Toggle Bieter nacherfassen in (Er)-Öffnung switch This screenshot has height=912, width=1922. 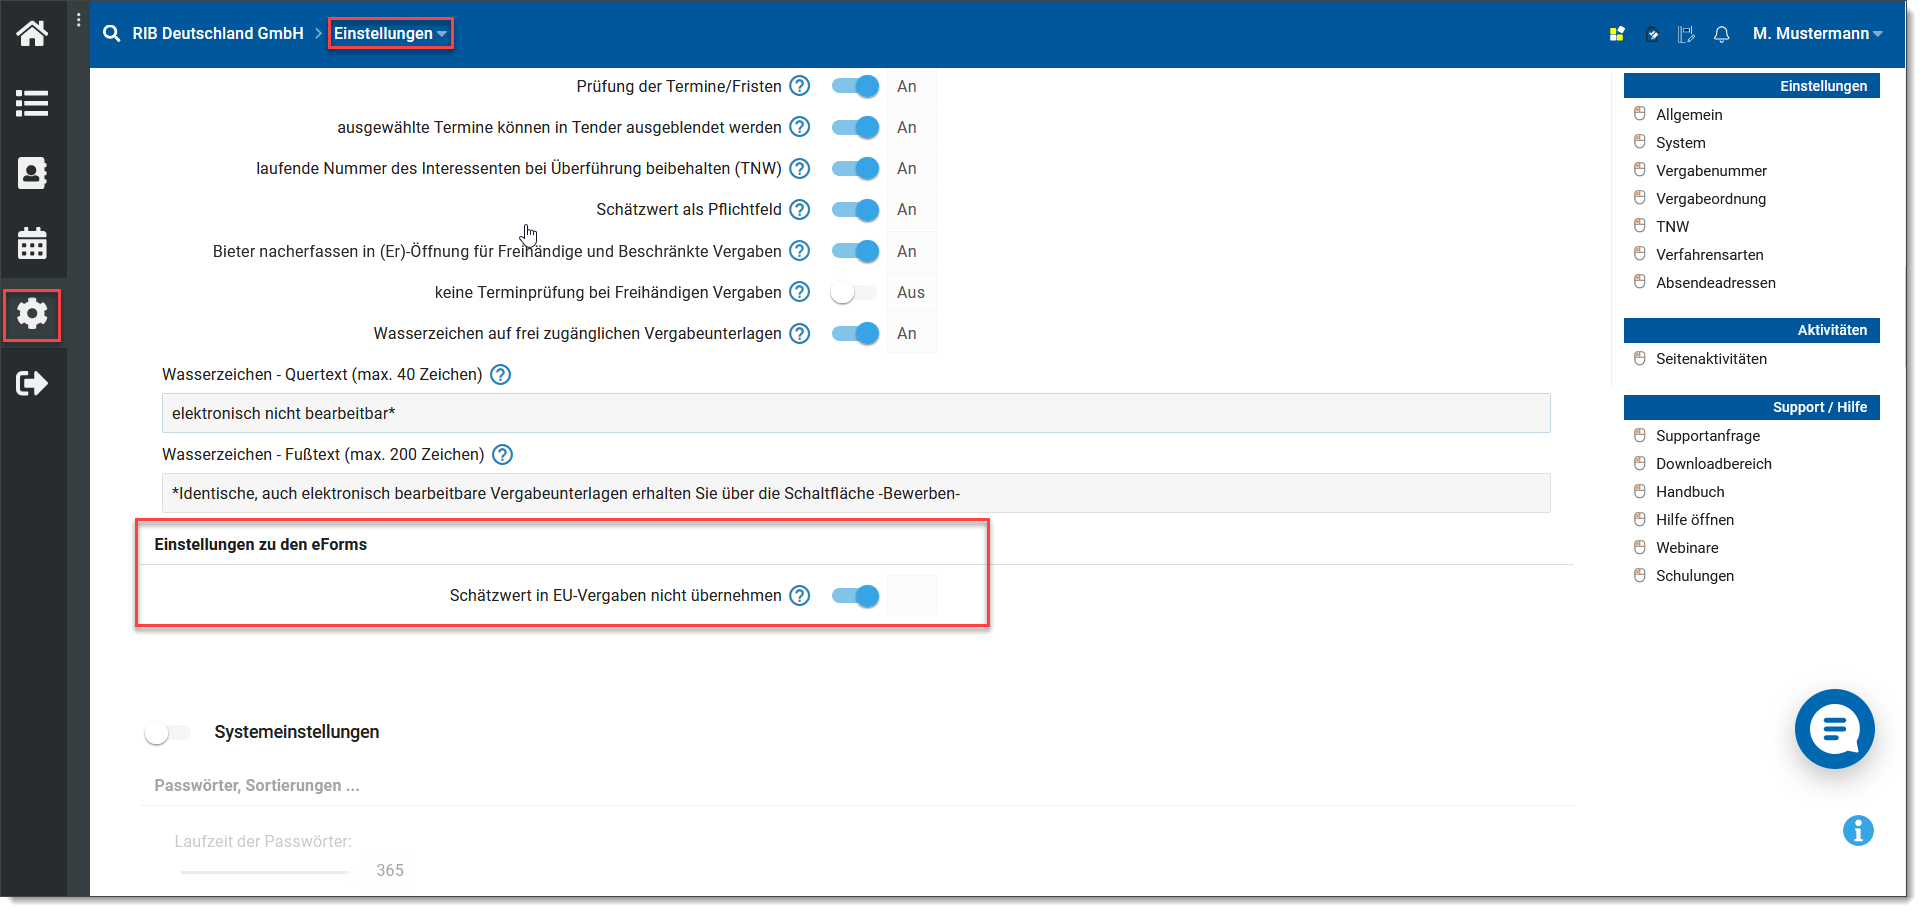click(855, 251)
